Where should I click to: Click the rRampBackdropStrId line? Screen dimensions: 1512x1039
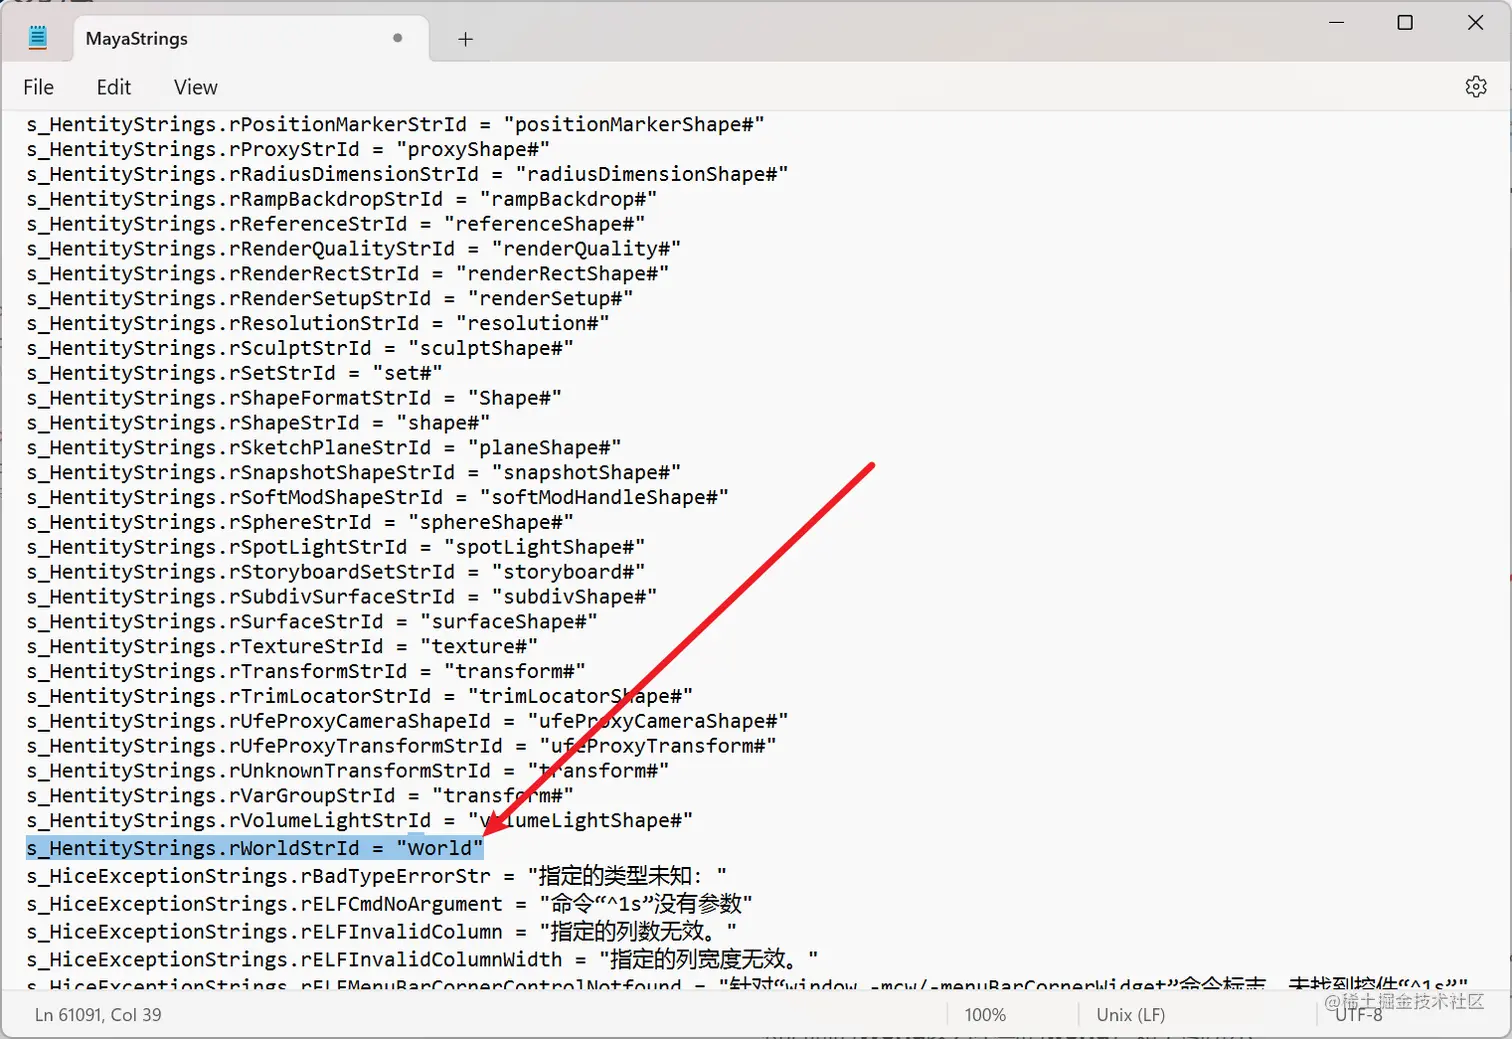tap(342, 199)
